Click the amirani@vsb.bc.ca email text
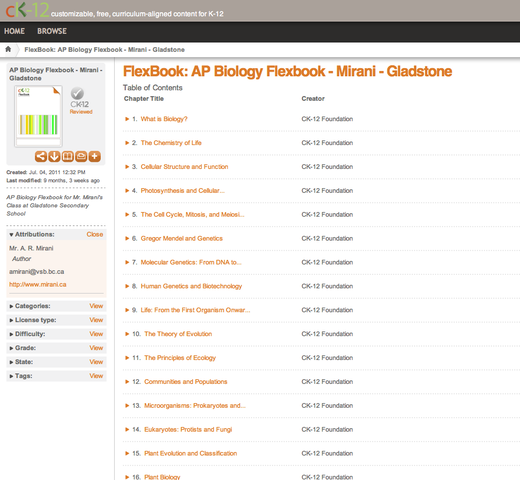Screen dimensions: 520x480 [37, 272]
